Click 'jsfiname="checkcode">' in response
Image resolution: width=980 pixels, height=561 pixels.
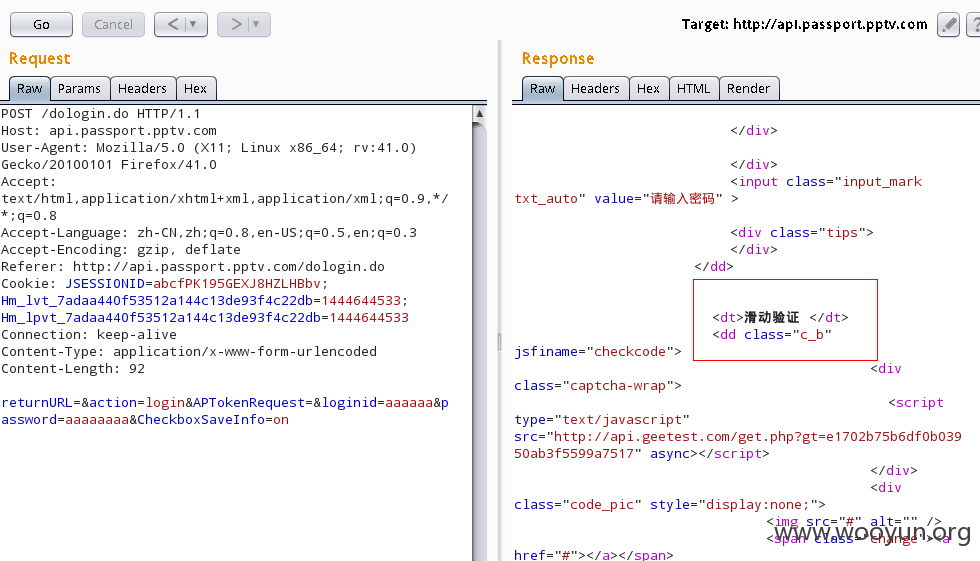pos(598,352)
